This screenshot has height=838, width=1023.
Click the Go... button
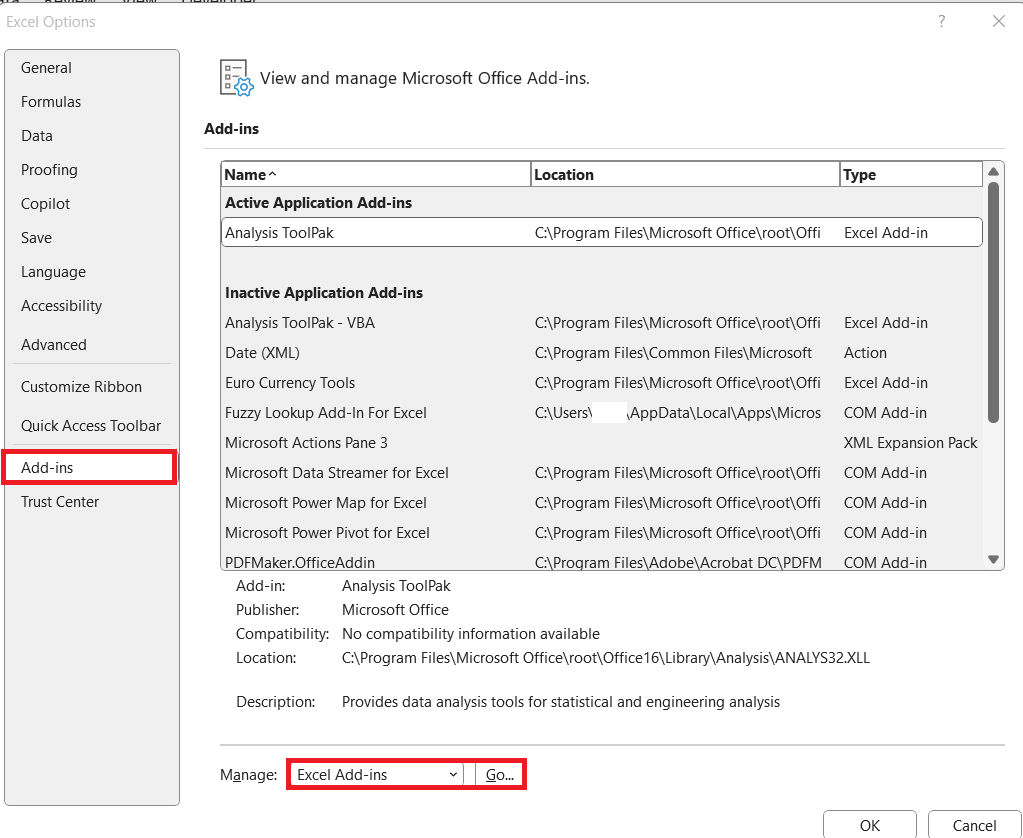(x=499, y=775)
